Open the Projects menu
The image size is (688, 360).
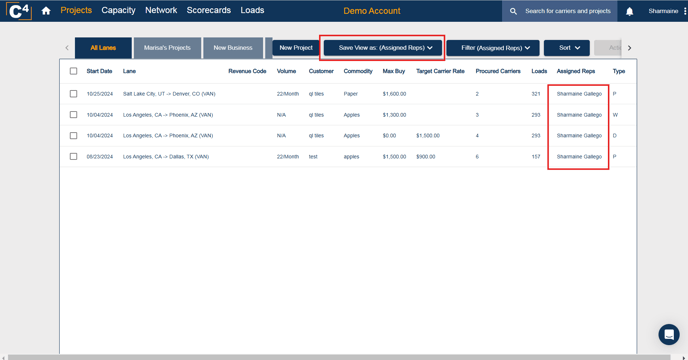[x=76, y=10]
